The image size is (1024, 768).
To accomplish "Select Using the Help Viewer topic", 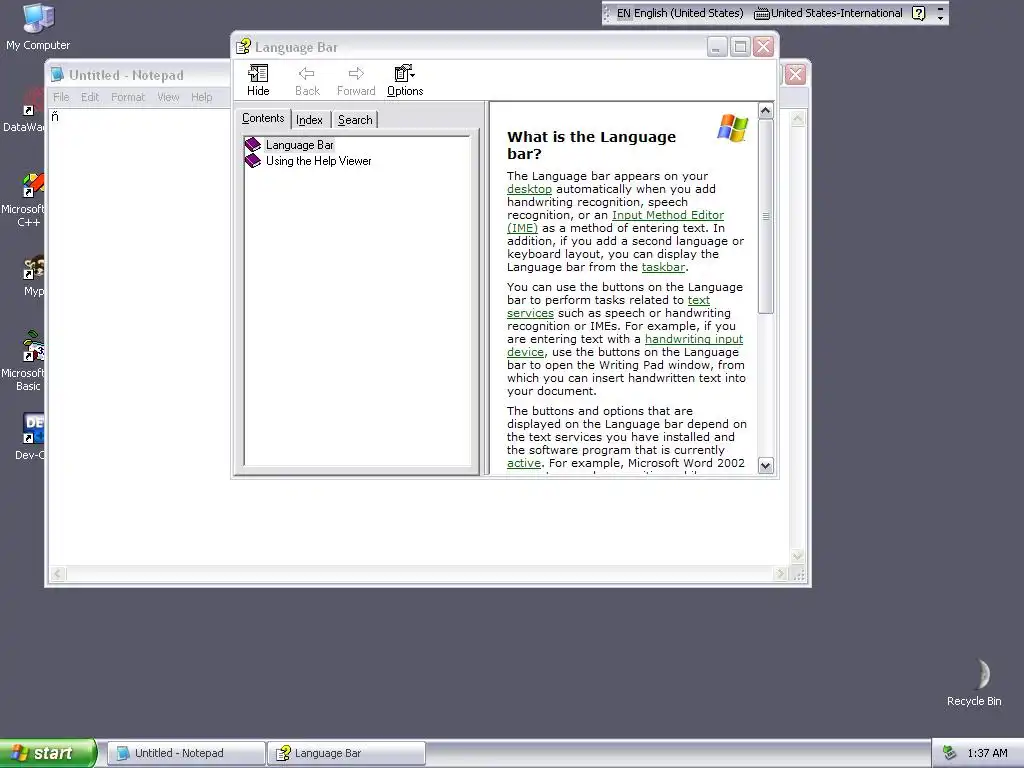I will tap(319, 161).
